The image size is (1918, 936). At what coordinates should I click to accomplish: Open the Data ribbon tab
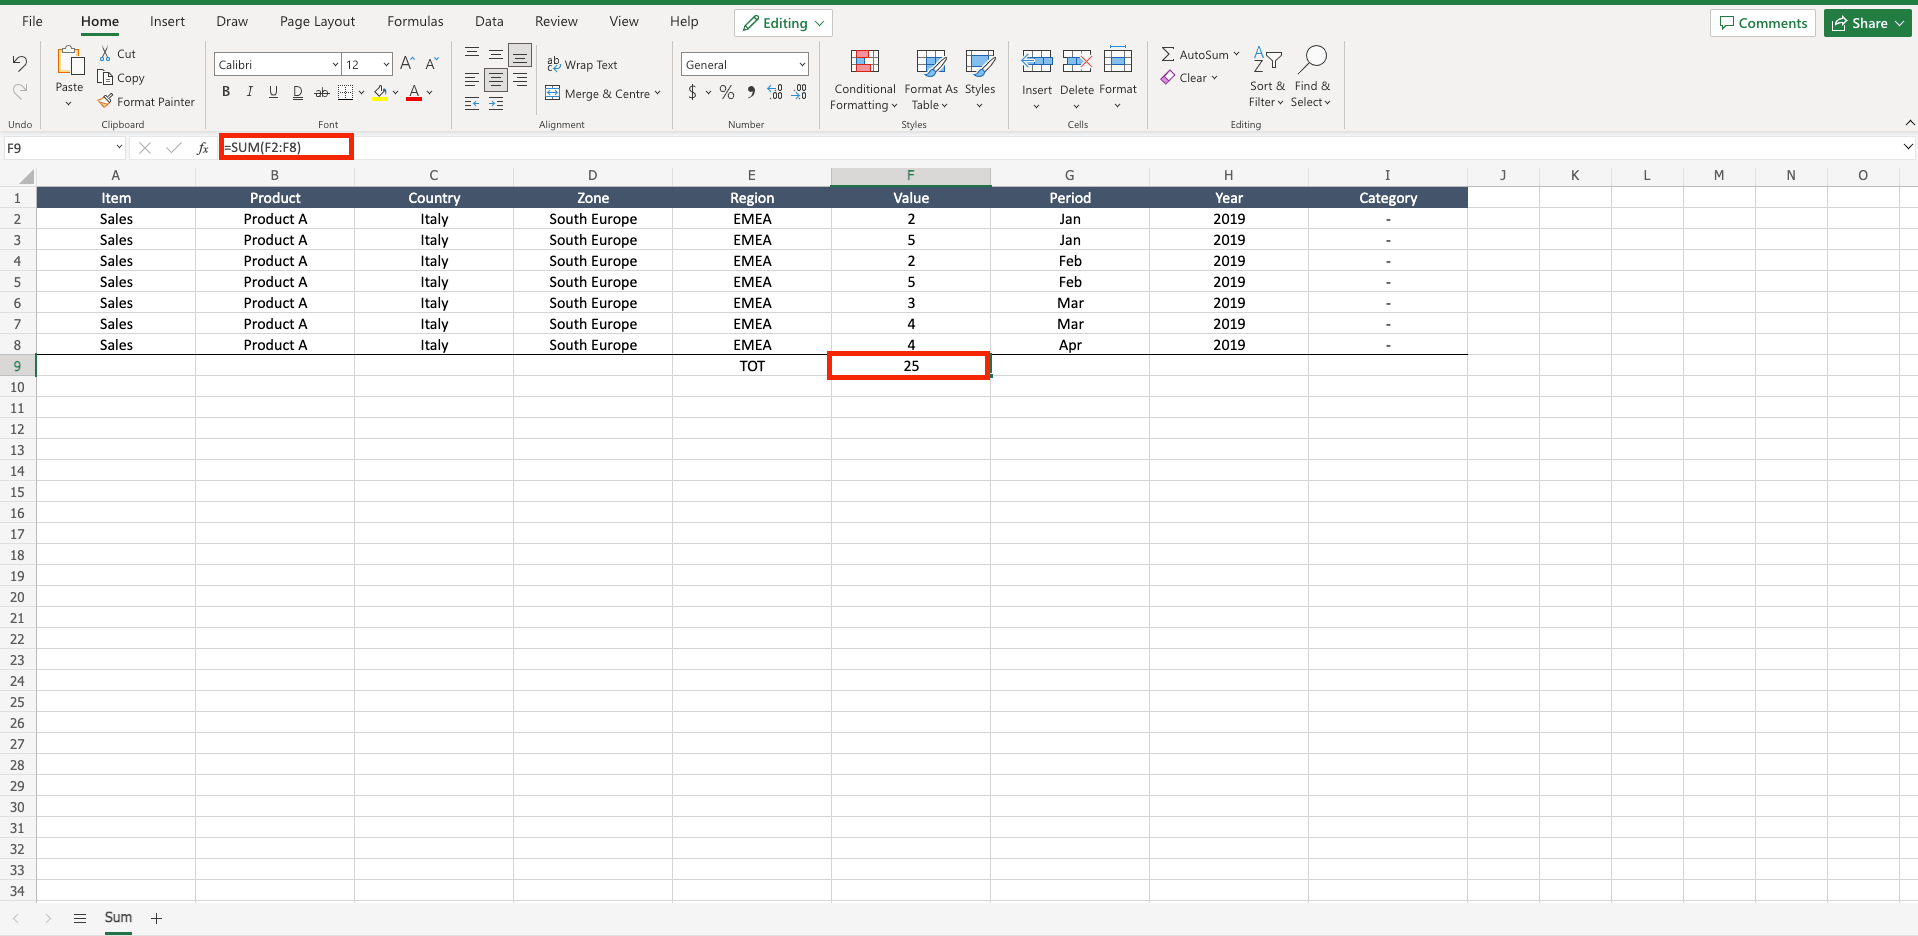coord(488,20)
